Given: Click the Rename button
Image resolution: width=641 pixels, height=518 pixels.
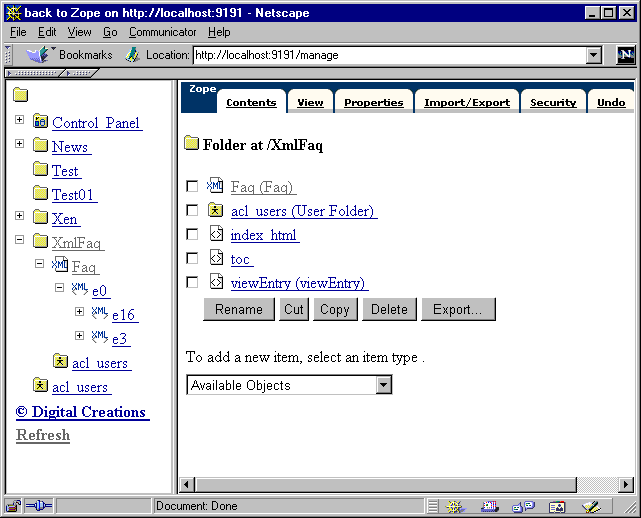Looking at the screenshot, I should (x=239, y=309).
